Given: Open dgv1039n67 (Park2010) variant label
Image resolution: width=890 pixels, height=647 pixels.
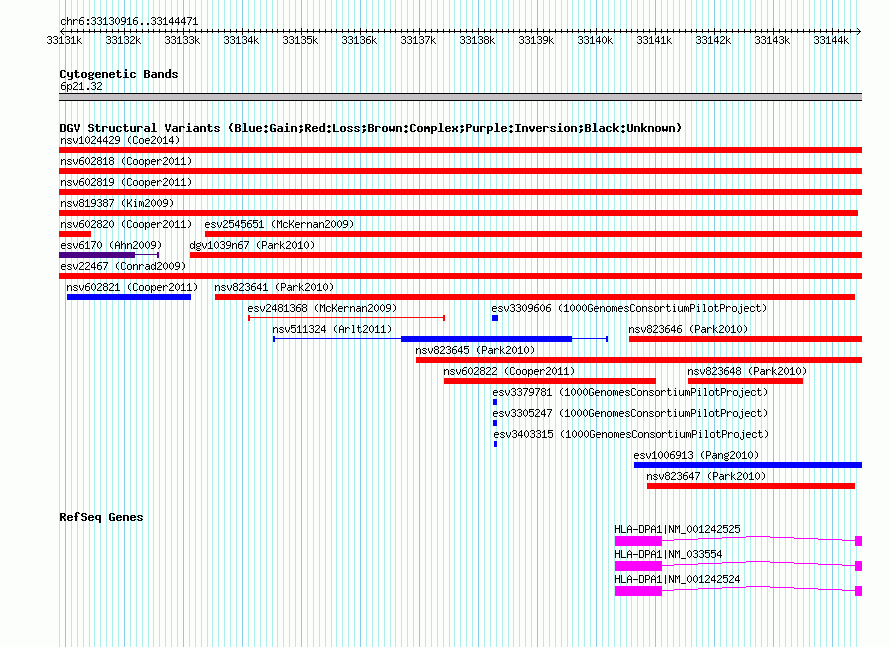Looking at the screenshot, I should click(x=252, y=245).
